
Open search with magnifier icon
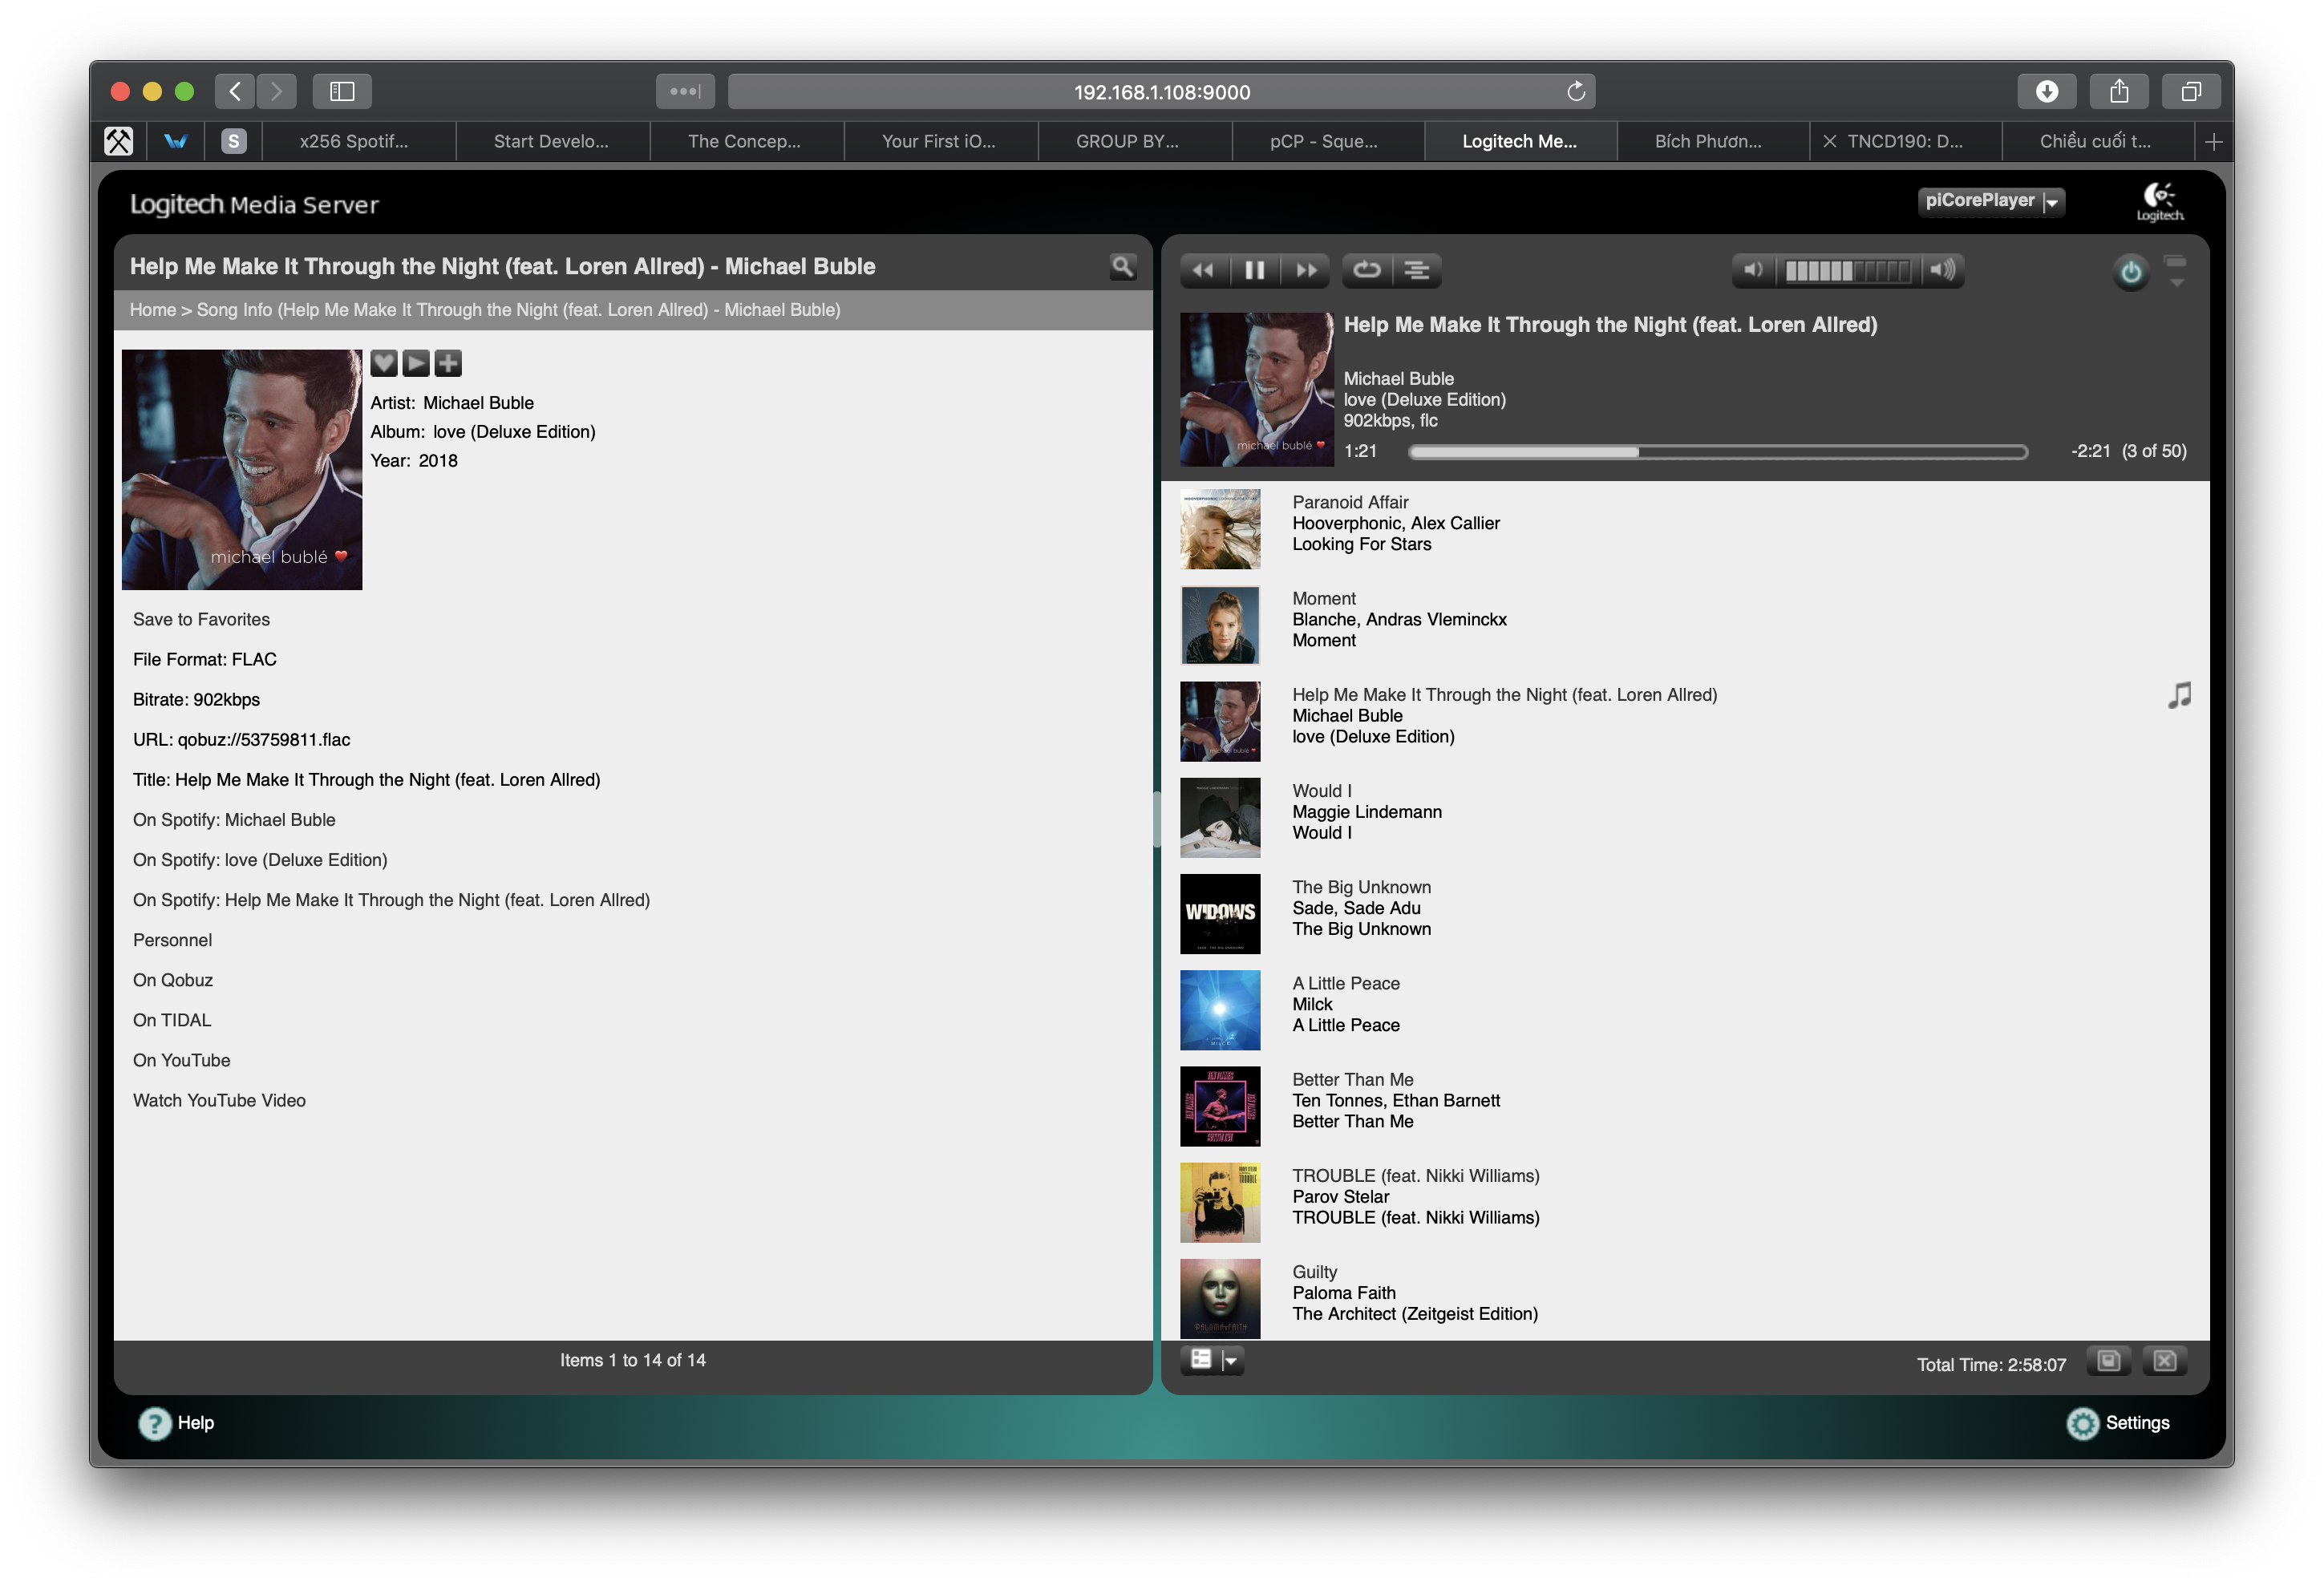[x=1123, y=266]
